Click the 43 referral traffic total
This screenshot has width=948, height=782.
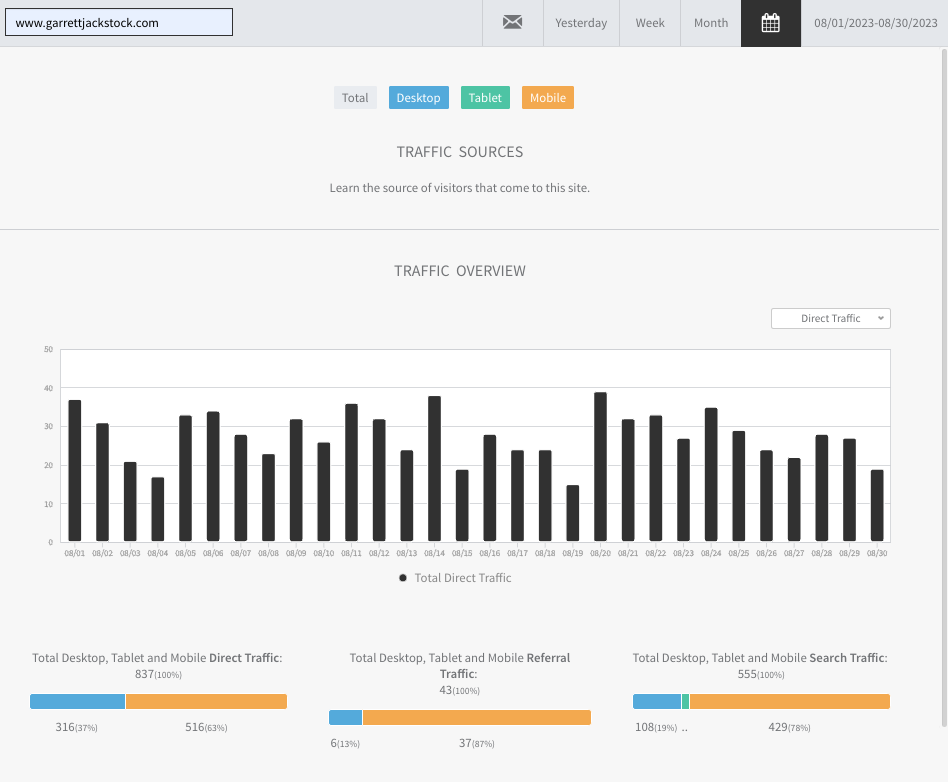click(459, 690)
